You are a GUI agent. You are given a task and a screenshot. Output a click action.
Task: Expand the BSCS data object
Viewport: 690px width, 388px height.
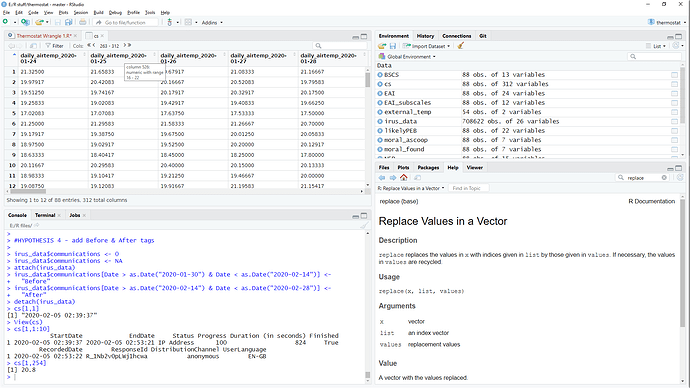[x=380, y=75]
